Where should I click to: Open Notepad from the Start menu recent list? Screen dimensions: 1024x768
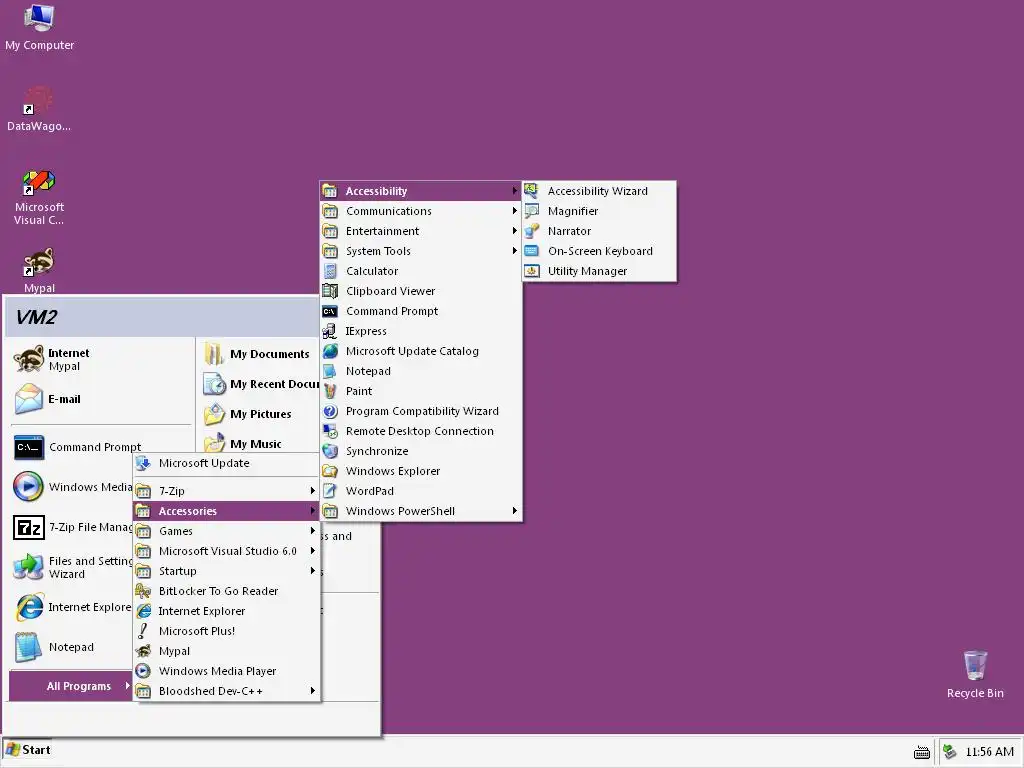coord(72,647)
